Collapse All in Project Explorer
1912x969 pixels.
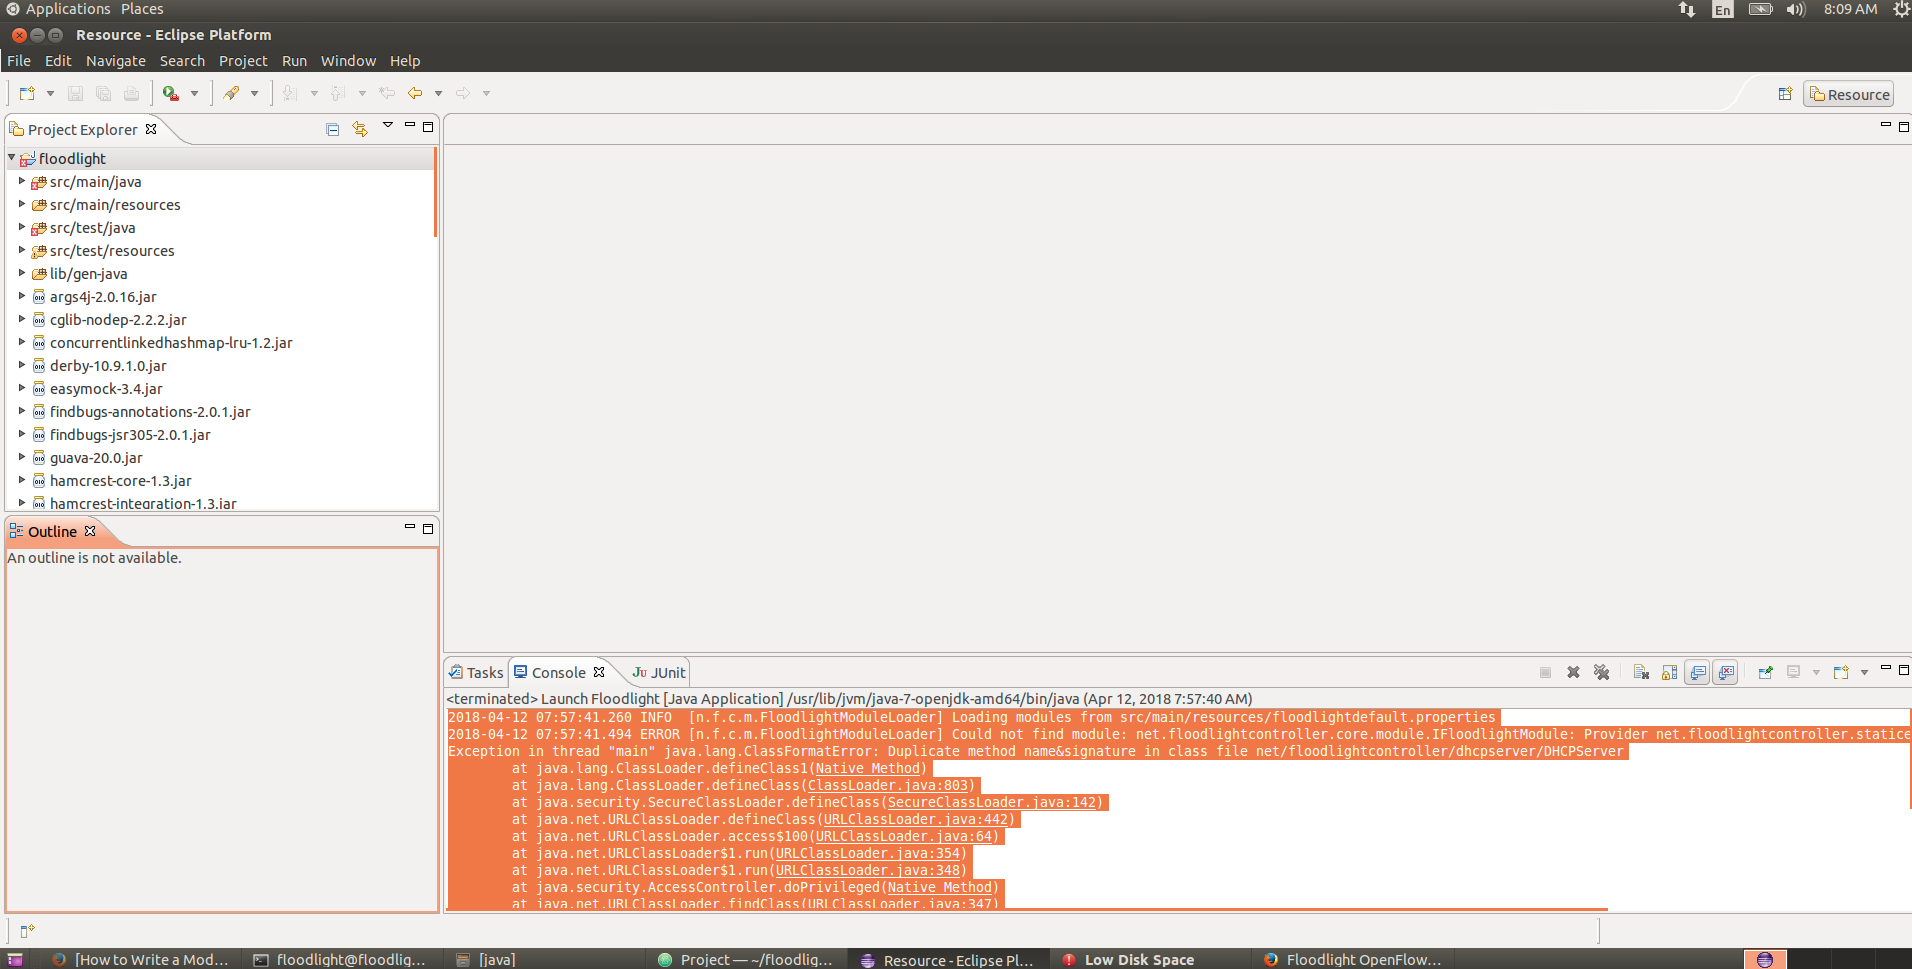(x=332, y=130)
